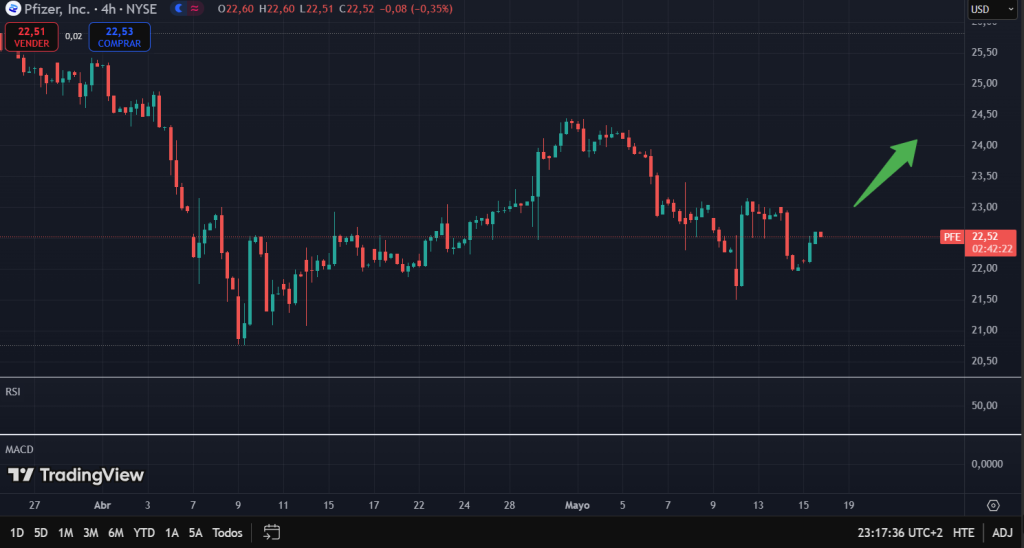
Task: Select the 5D time range
Action: pos(40,533)
